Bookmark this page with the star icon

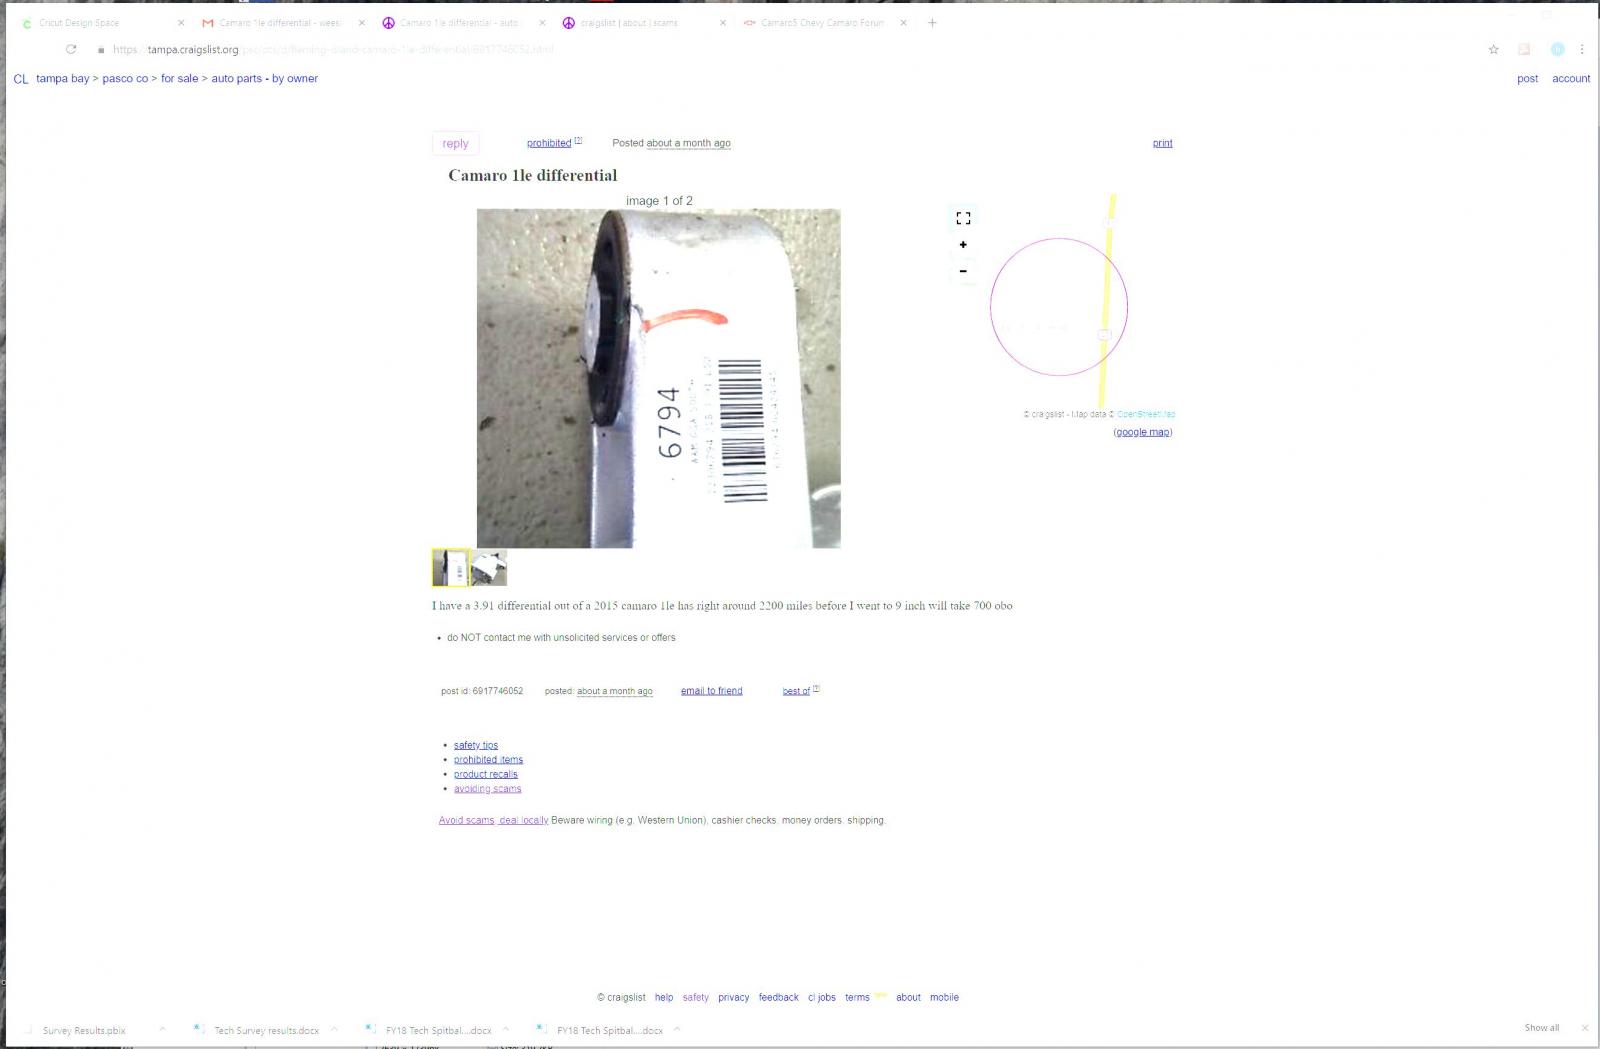pos(1493,49)
